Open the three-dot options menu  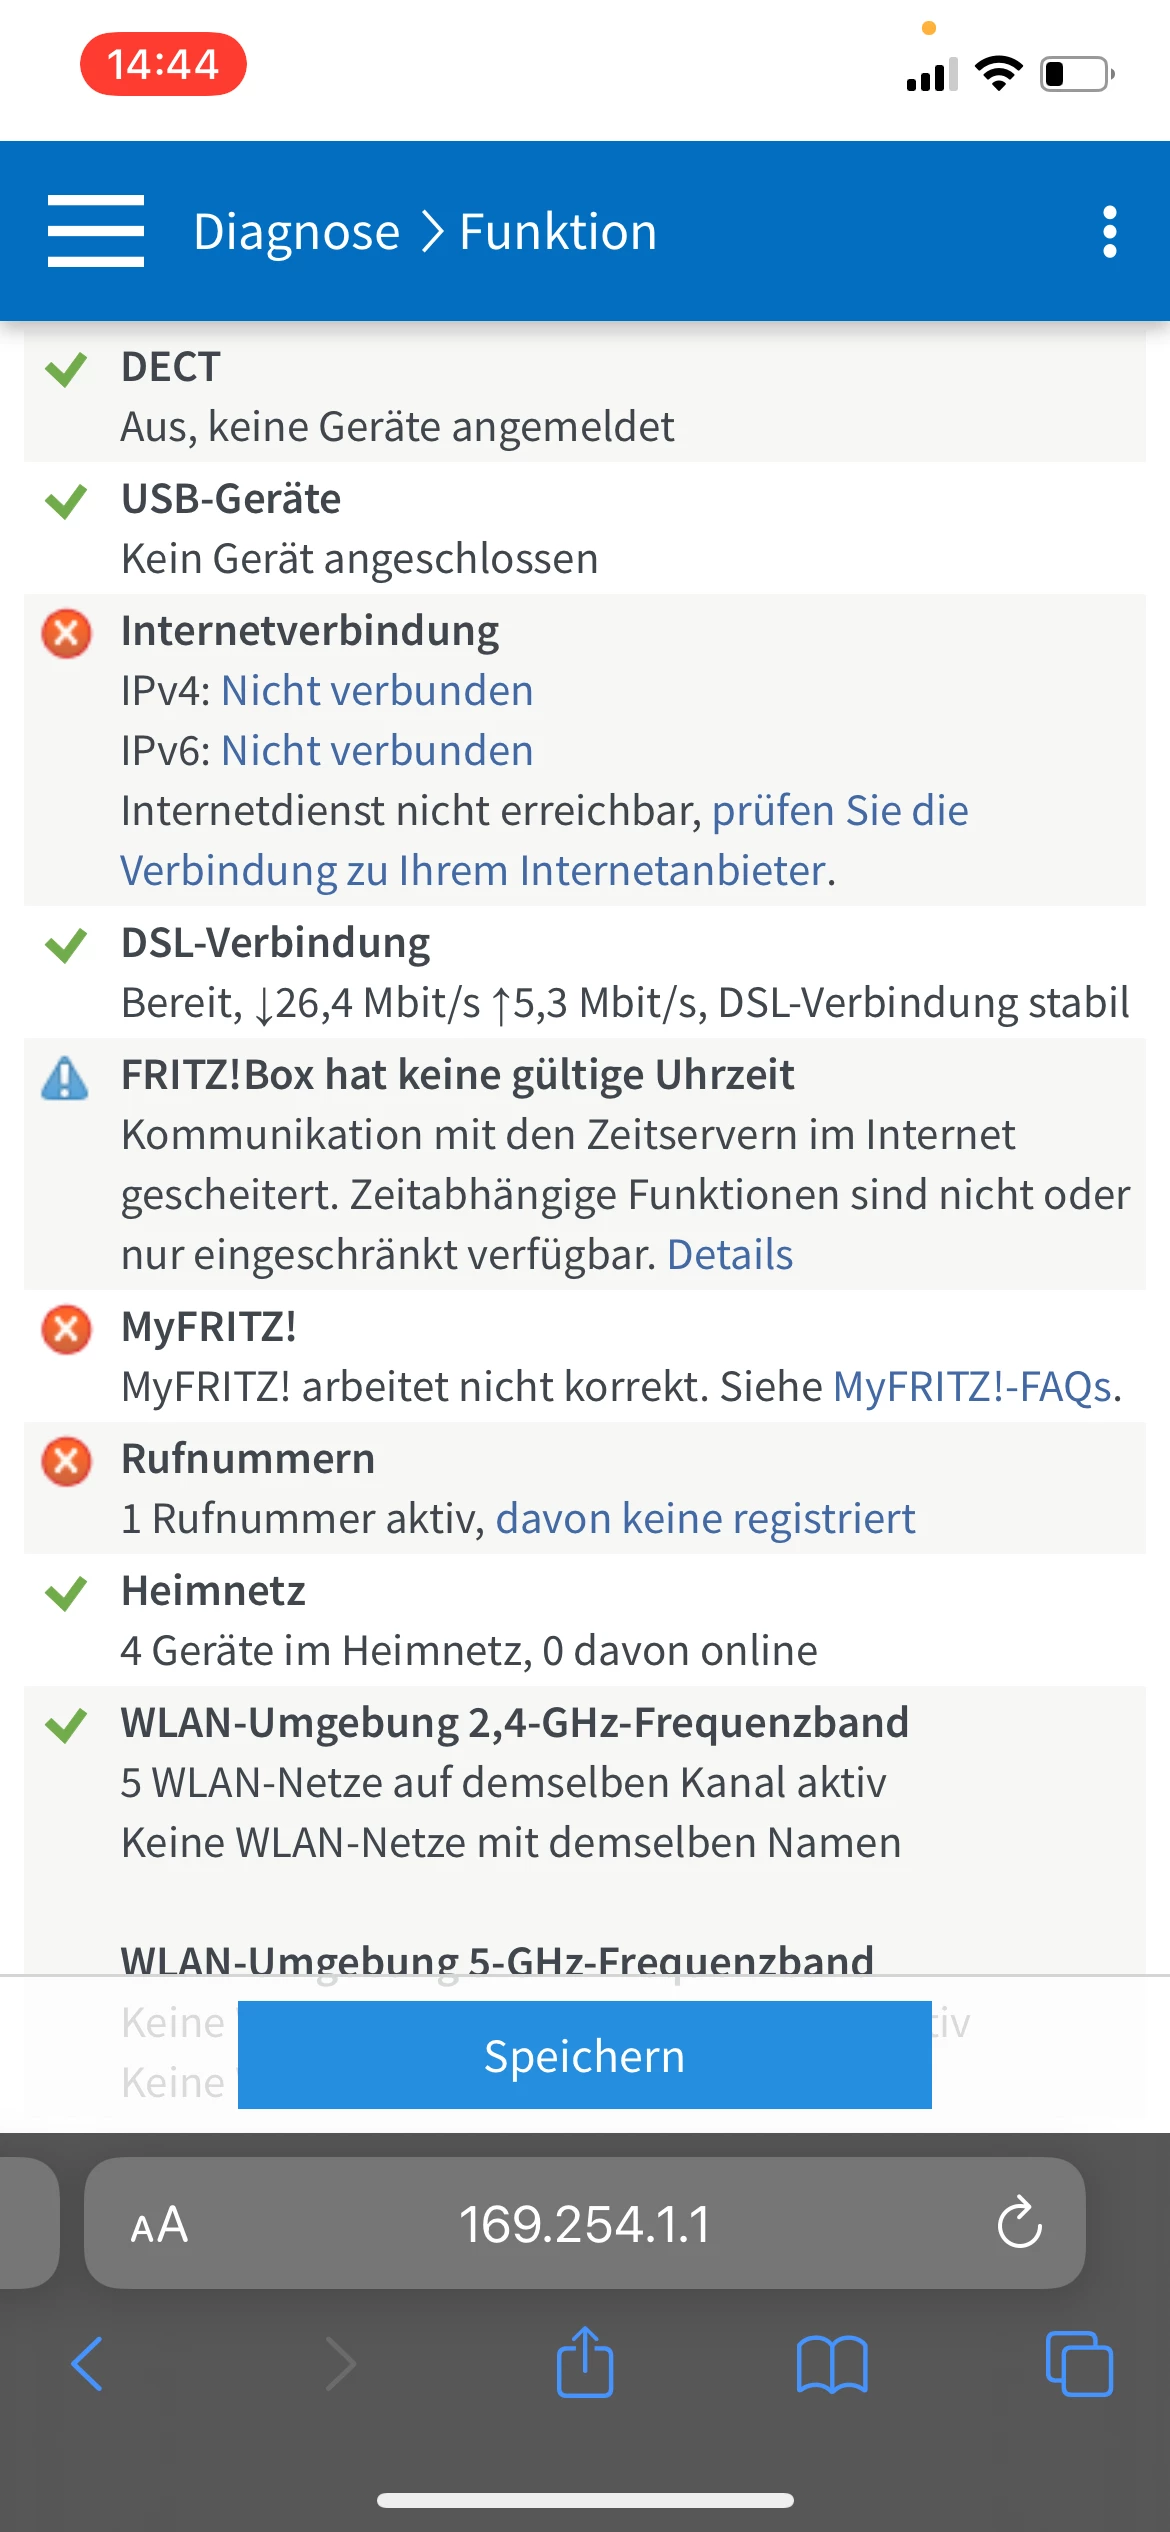[x=1109, y=232]
